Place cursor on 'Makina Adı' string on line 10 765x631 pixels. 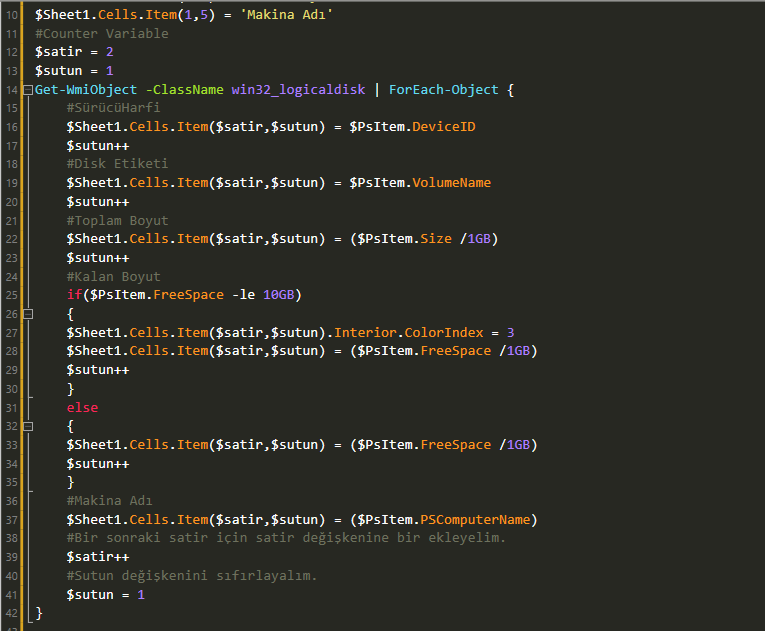click(286, 15)
